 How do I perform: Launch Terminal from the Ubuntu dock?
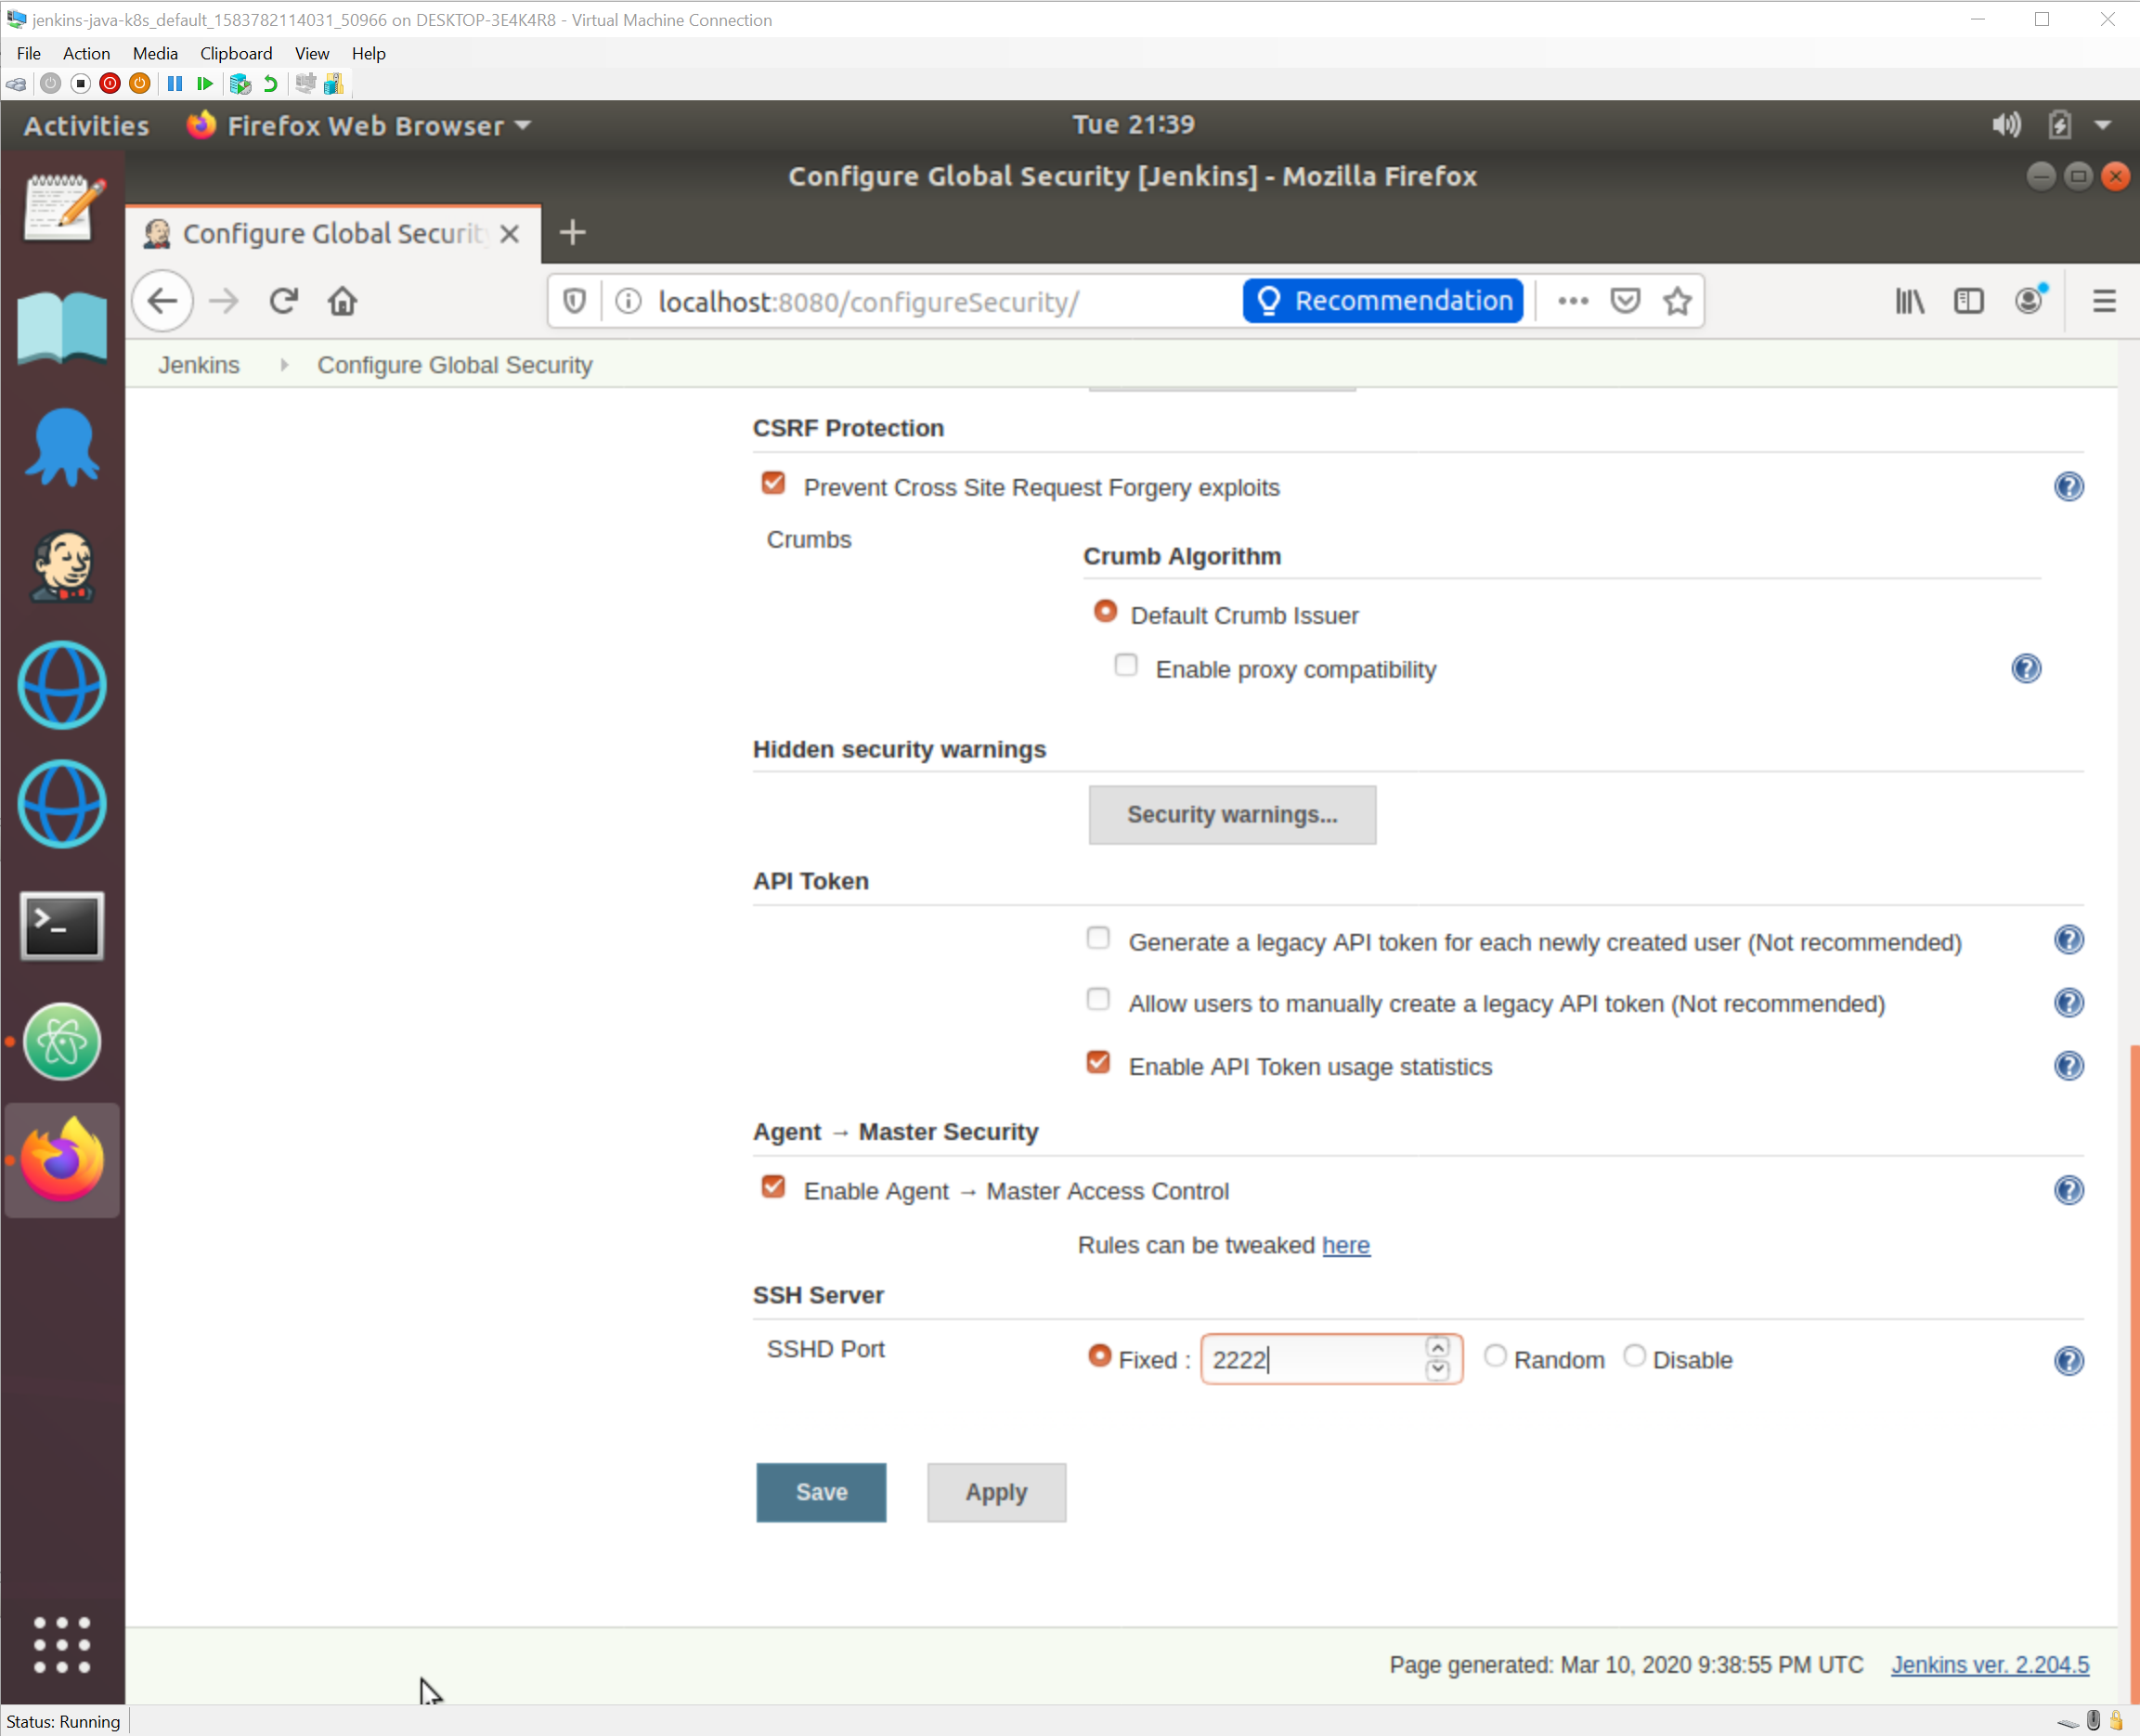click(62, 924)
